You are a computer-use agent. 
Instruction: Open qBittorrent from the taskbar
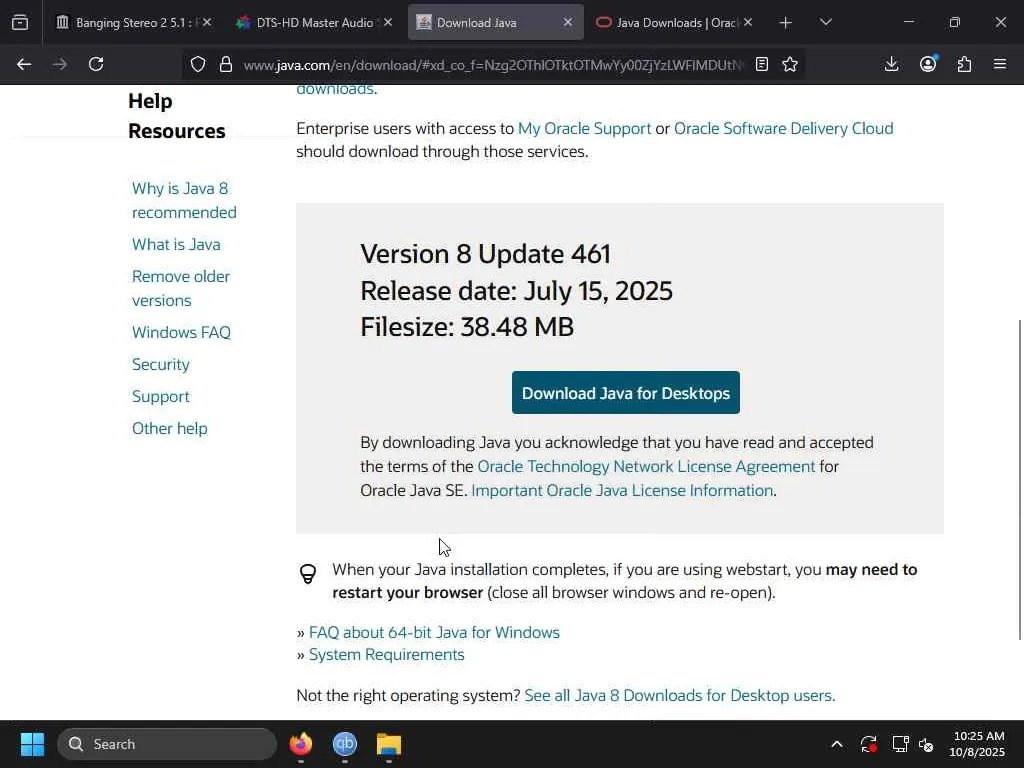[345, 744]
